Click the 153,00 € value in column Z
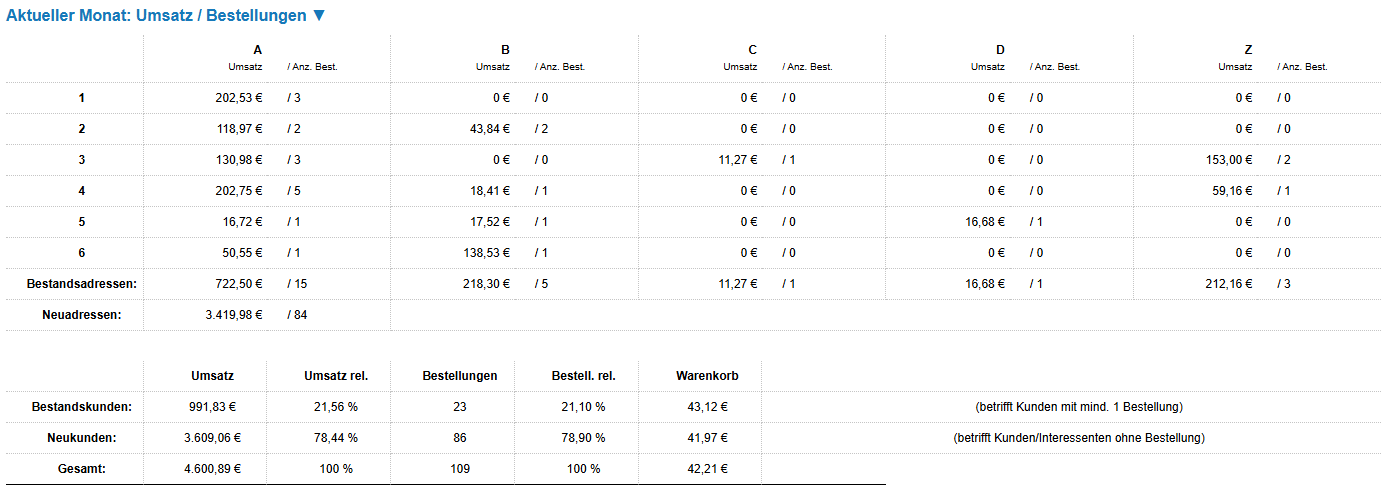Image resolution: width=1387 pixels, height=487 pixels. click(1231, 160)
